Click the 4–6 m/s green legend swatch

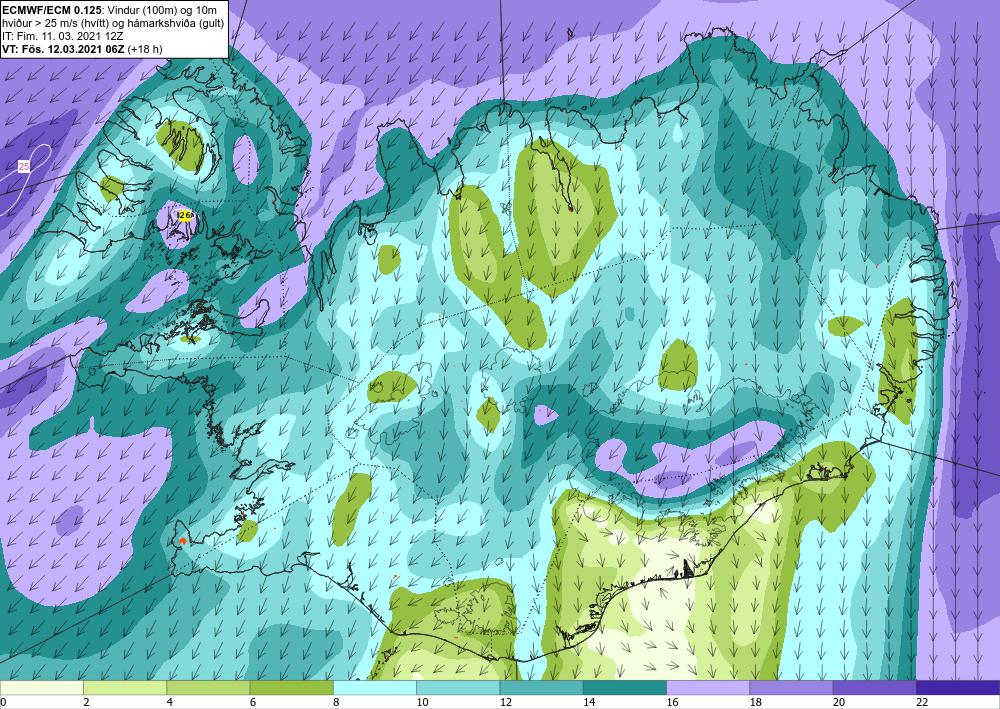coord(209,688)
